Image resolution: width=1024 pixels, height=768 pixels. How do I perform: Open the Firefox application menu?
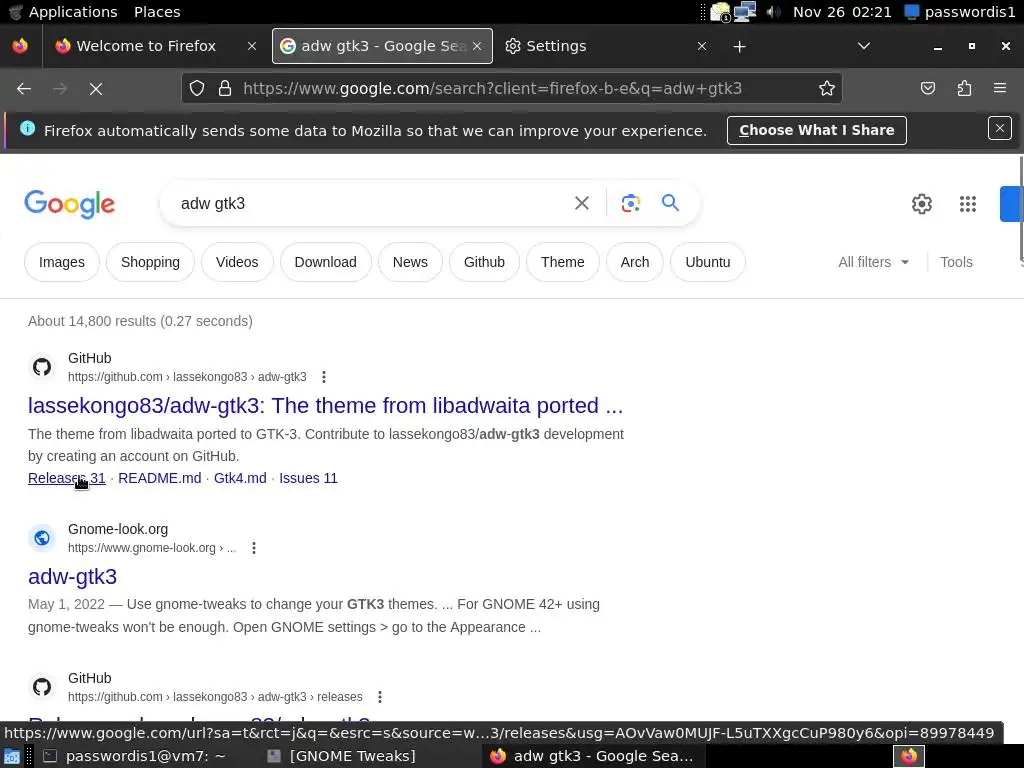(1000, 88)
